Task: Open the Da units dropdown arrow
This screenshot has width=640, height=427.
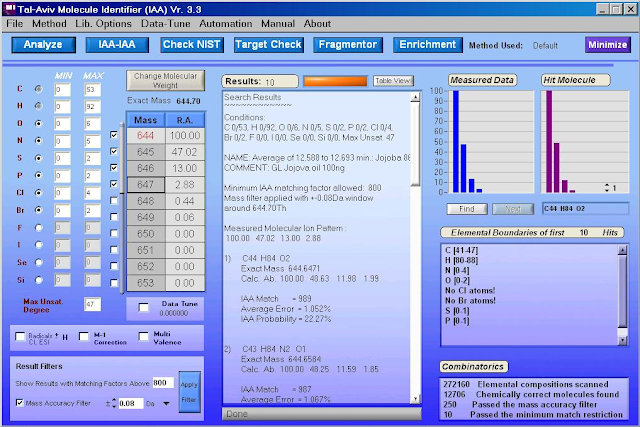Action: [166, 404]
